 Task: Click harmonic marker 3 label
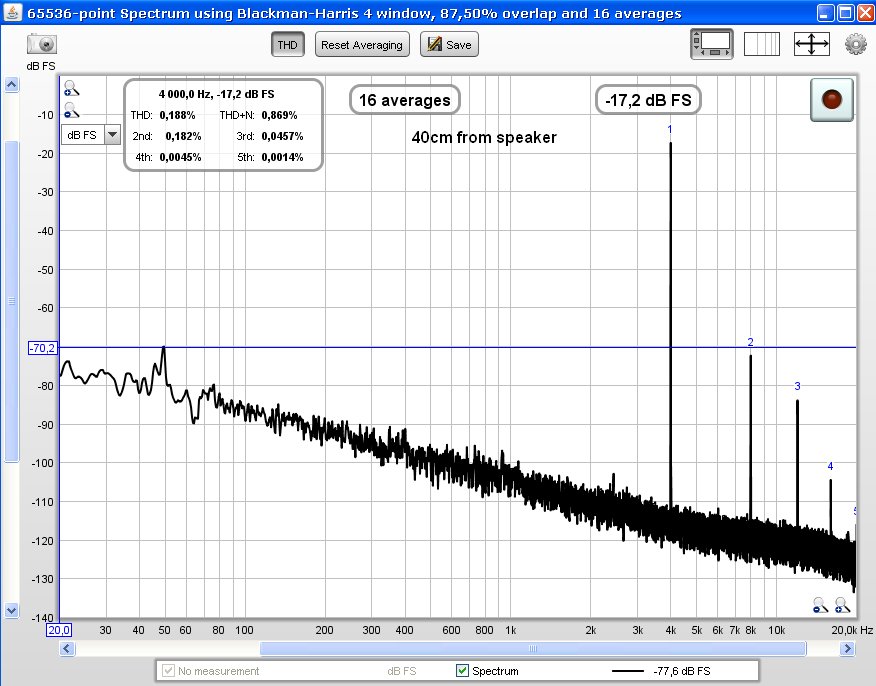point(797,386)
